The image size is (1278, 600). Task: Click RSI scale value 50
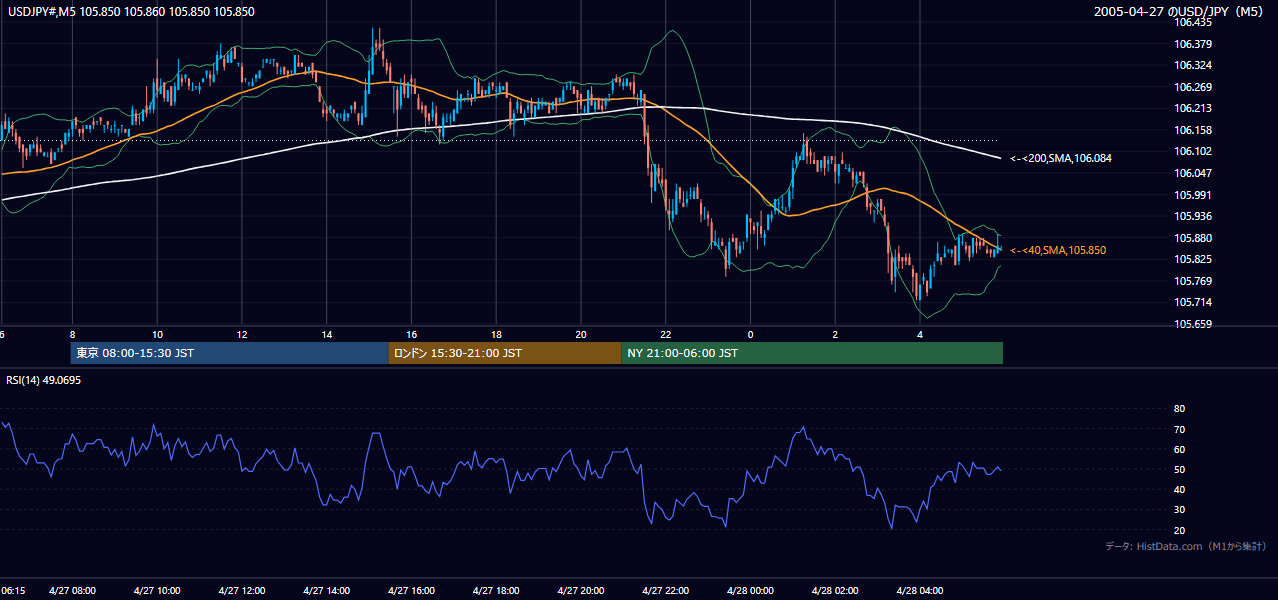click(1179, 469)
